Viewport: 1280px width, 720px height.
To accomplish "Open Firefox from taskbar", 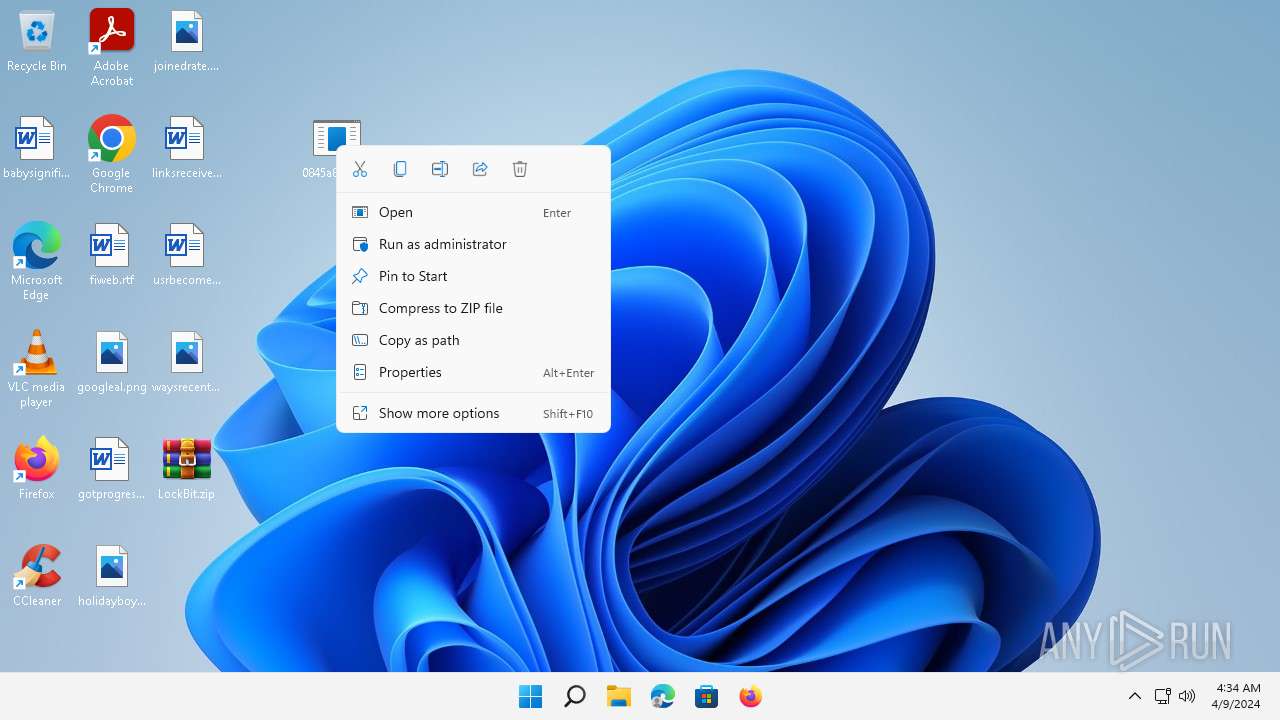I will 751,696.
